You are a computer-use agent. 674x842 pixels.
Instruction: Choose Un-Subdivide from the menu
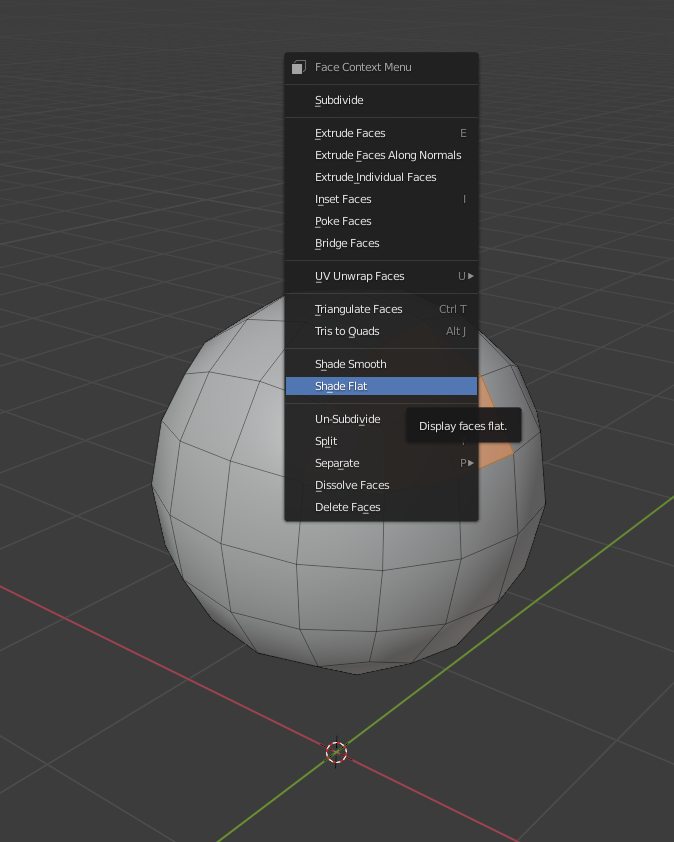tap(381, 419)
